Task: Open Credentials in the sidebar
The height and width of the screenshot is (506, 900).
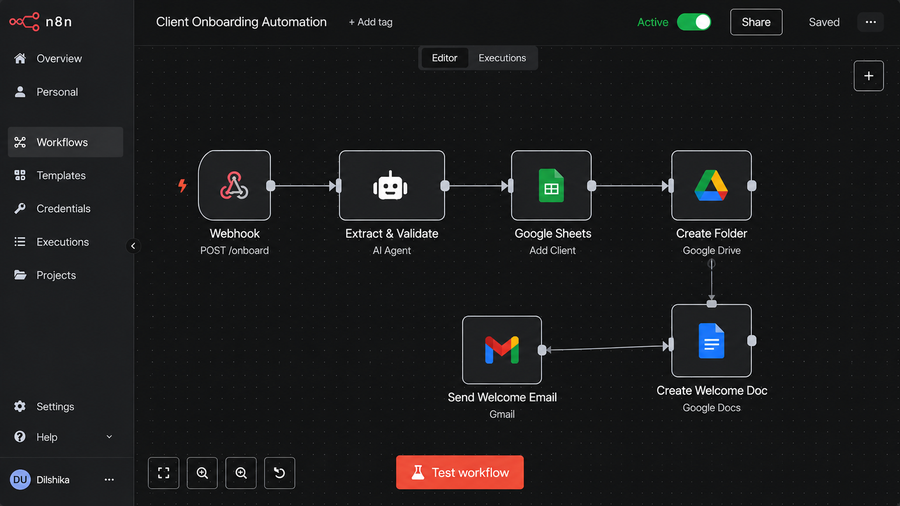Action: click(65, 209)
